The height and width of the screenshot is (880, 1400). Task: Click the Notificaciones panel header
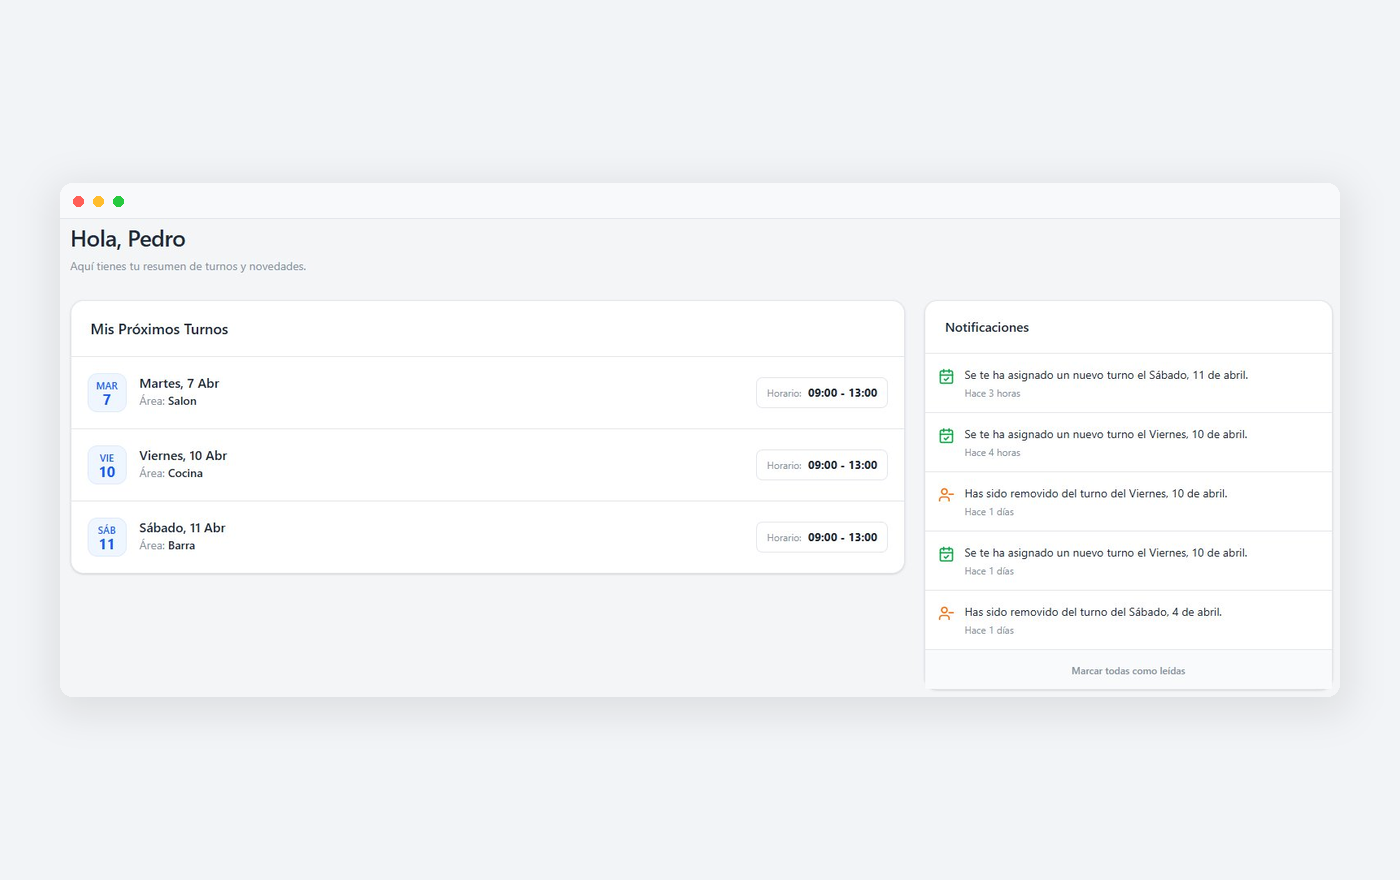click(987, 327)
